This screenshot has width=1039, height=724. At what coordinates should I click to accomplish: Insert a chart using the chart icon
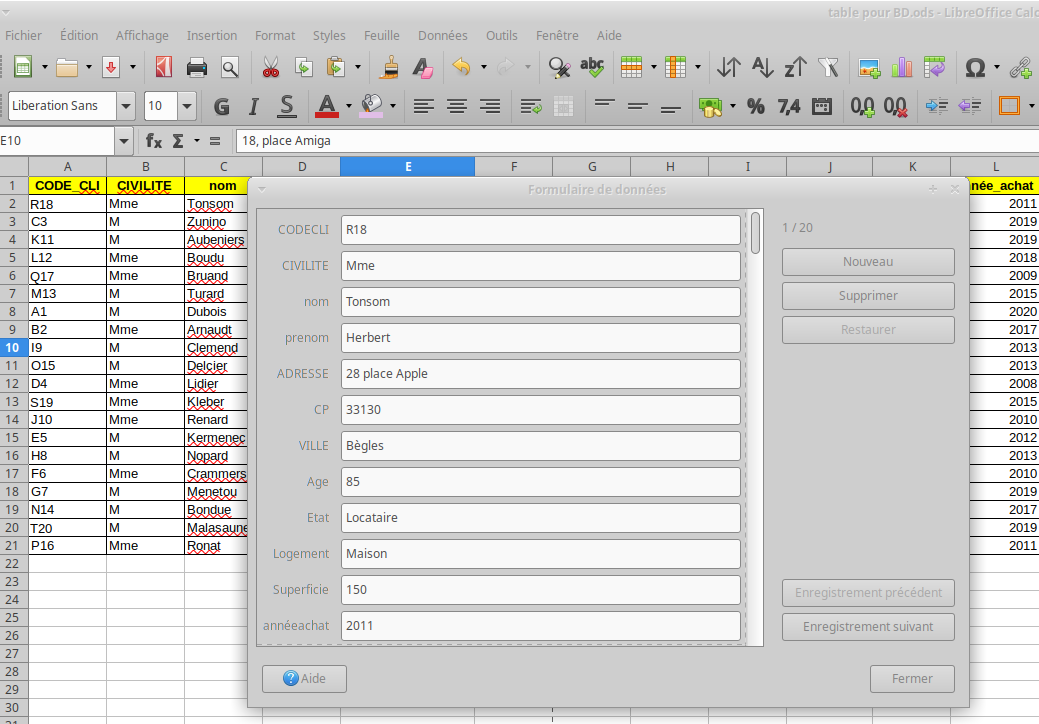[x=902, y=68]
